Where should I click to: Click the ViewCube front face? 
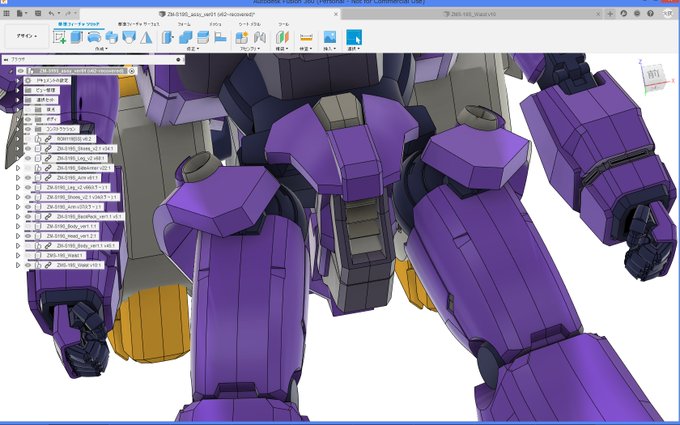[653, 75]
